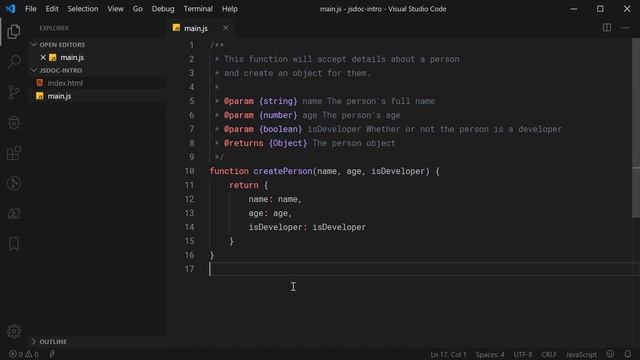Open the Debug menu
This screenshot has width=640, height=360.
coord(163,9)
